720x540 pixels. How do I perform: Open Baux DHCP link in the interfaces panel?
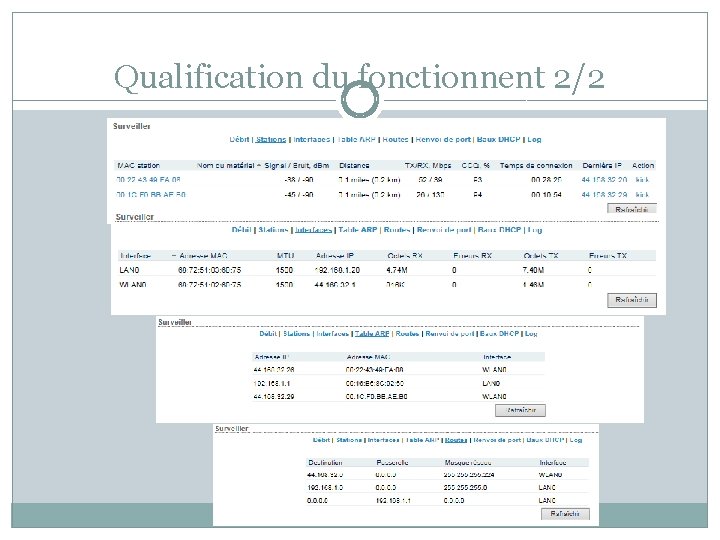click(499, 230)
